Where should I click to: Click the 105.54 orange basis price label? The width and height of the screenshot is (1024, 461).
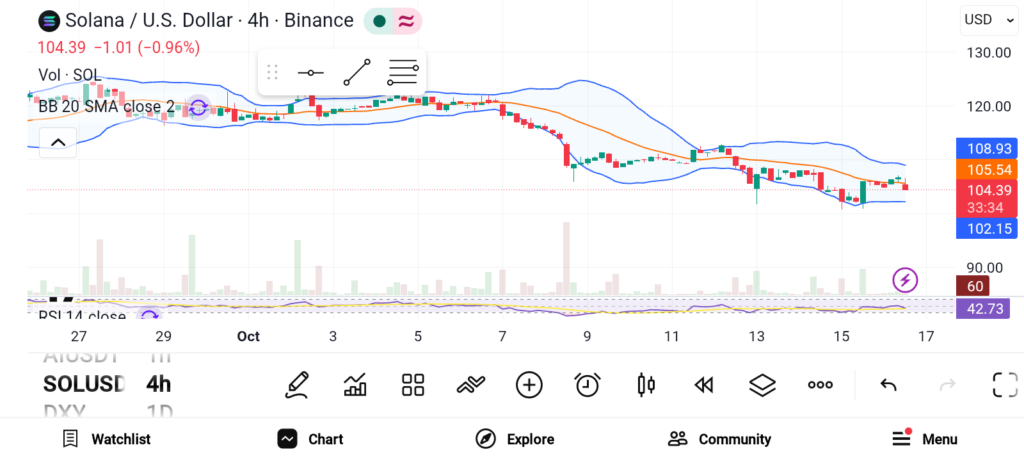click(x=986, y=170)
